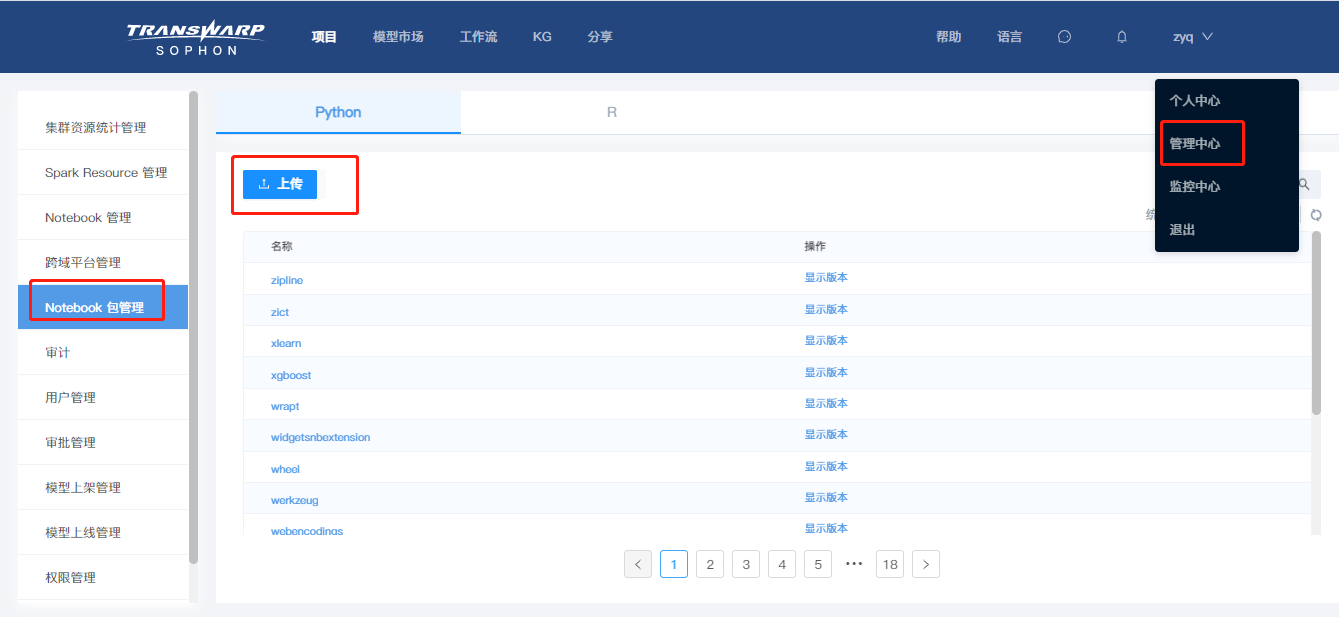Open 模型市场 in the top menu
This screenshot has height=617, width=1339.
click(398, 36)
